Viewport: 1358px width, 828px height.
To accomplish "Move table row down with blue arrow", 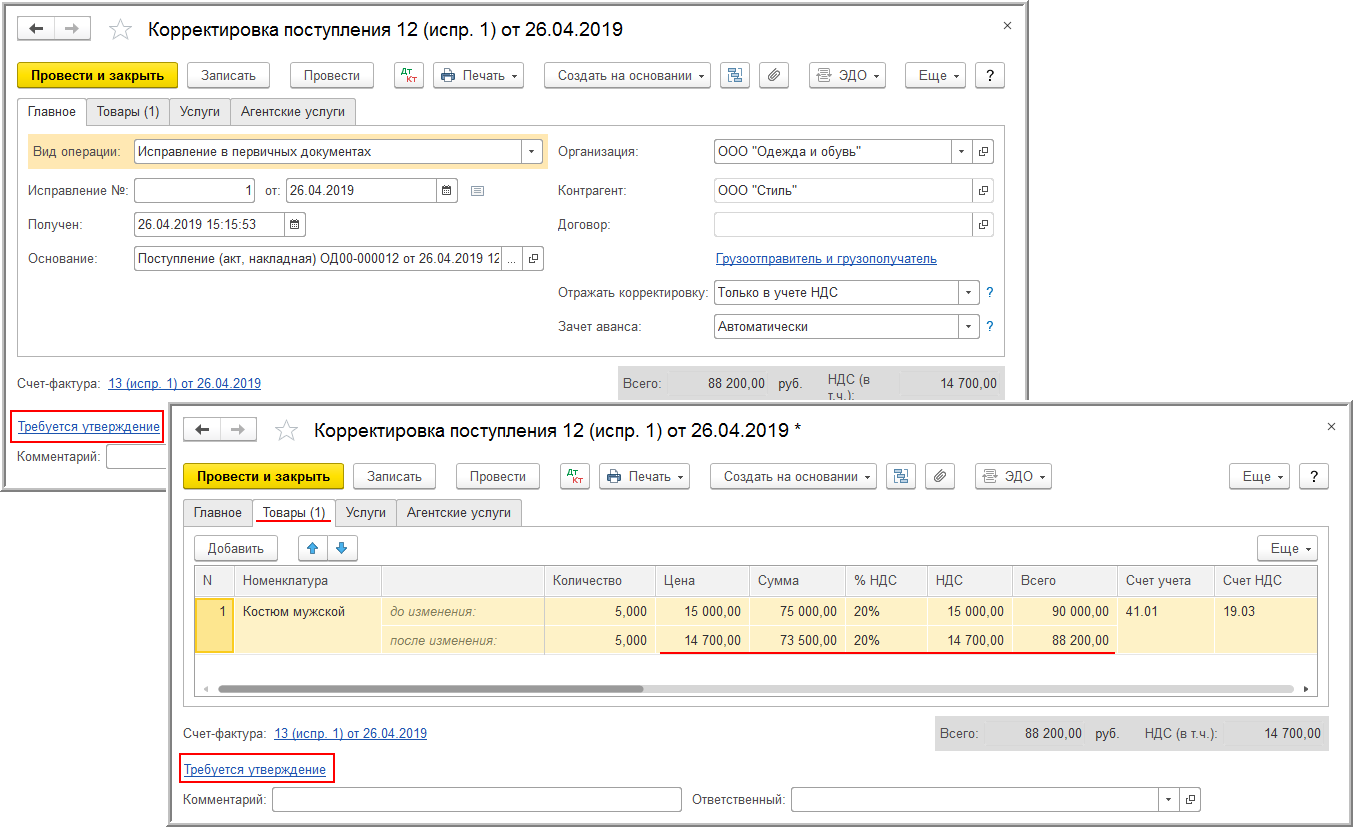I will tap(342, 548).
